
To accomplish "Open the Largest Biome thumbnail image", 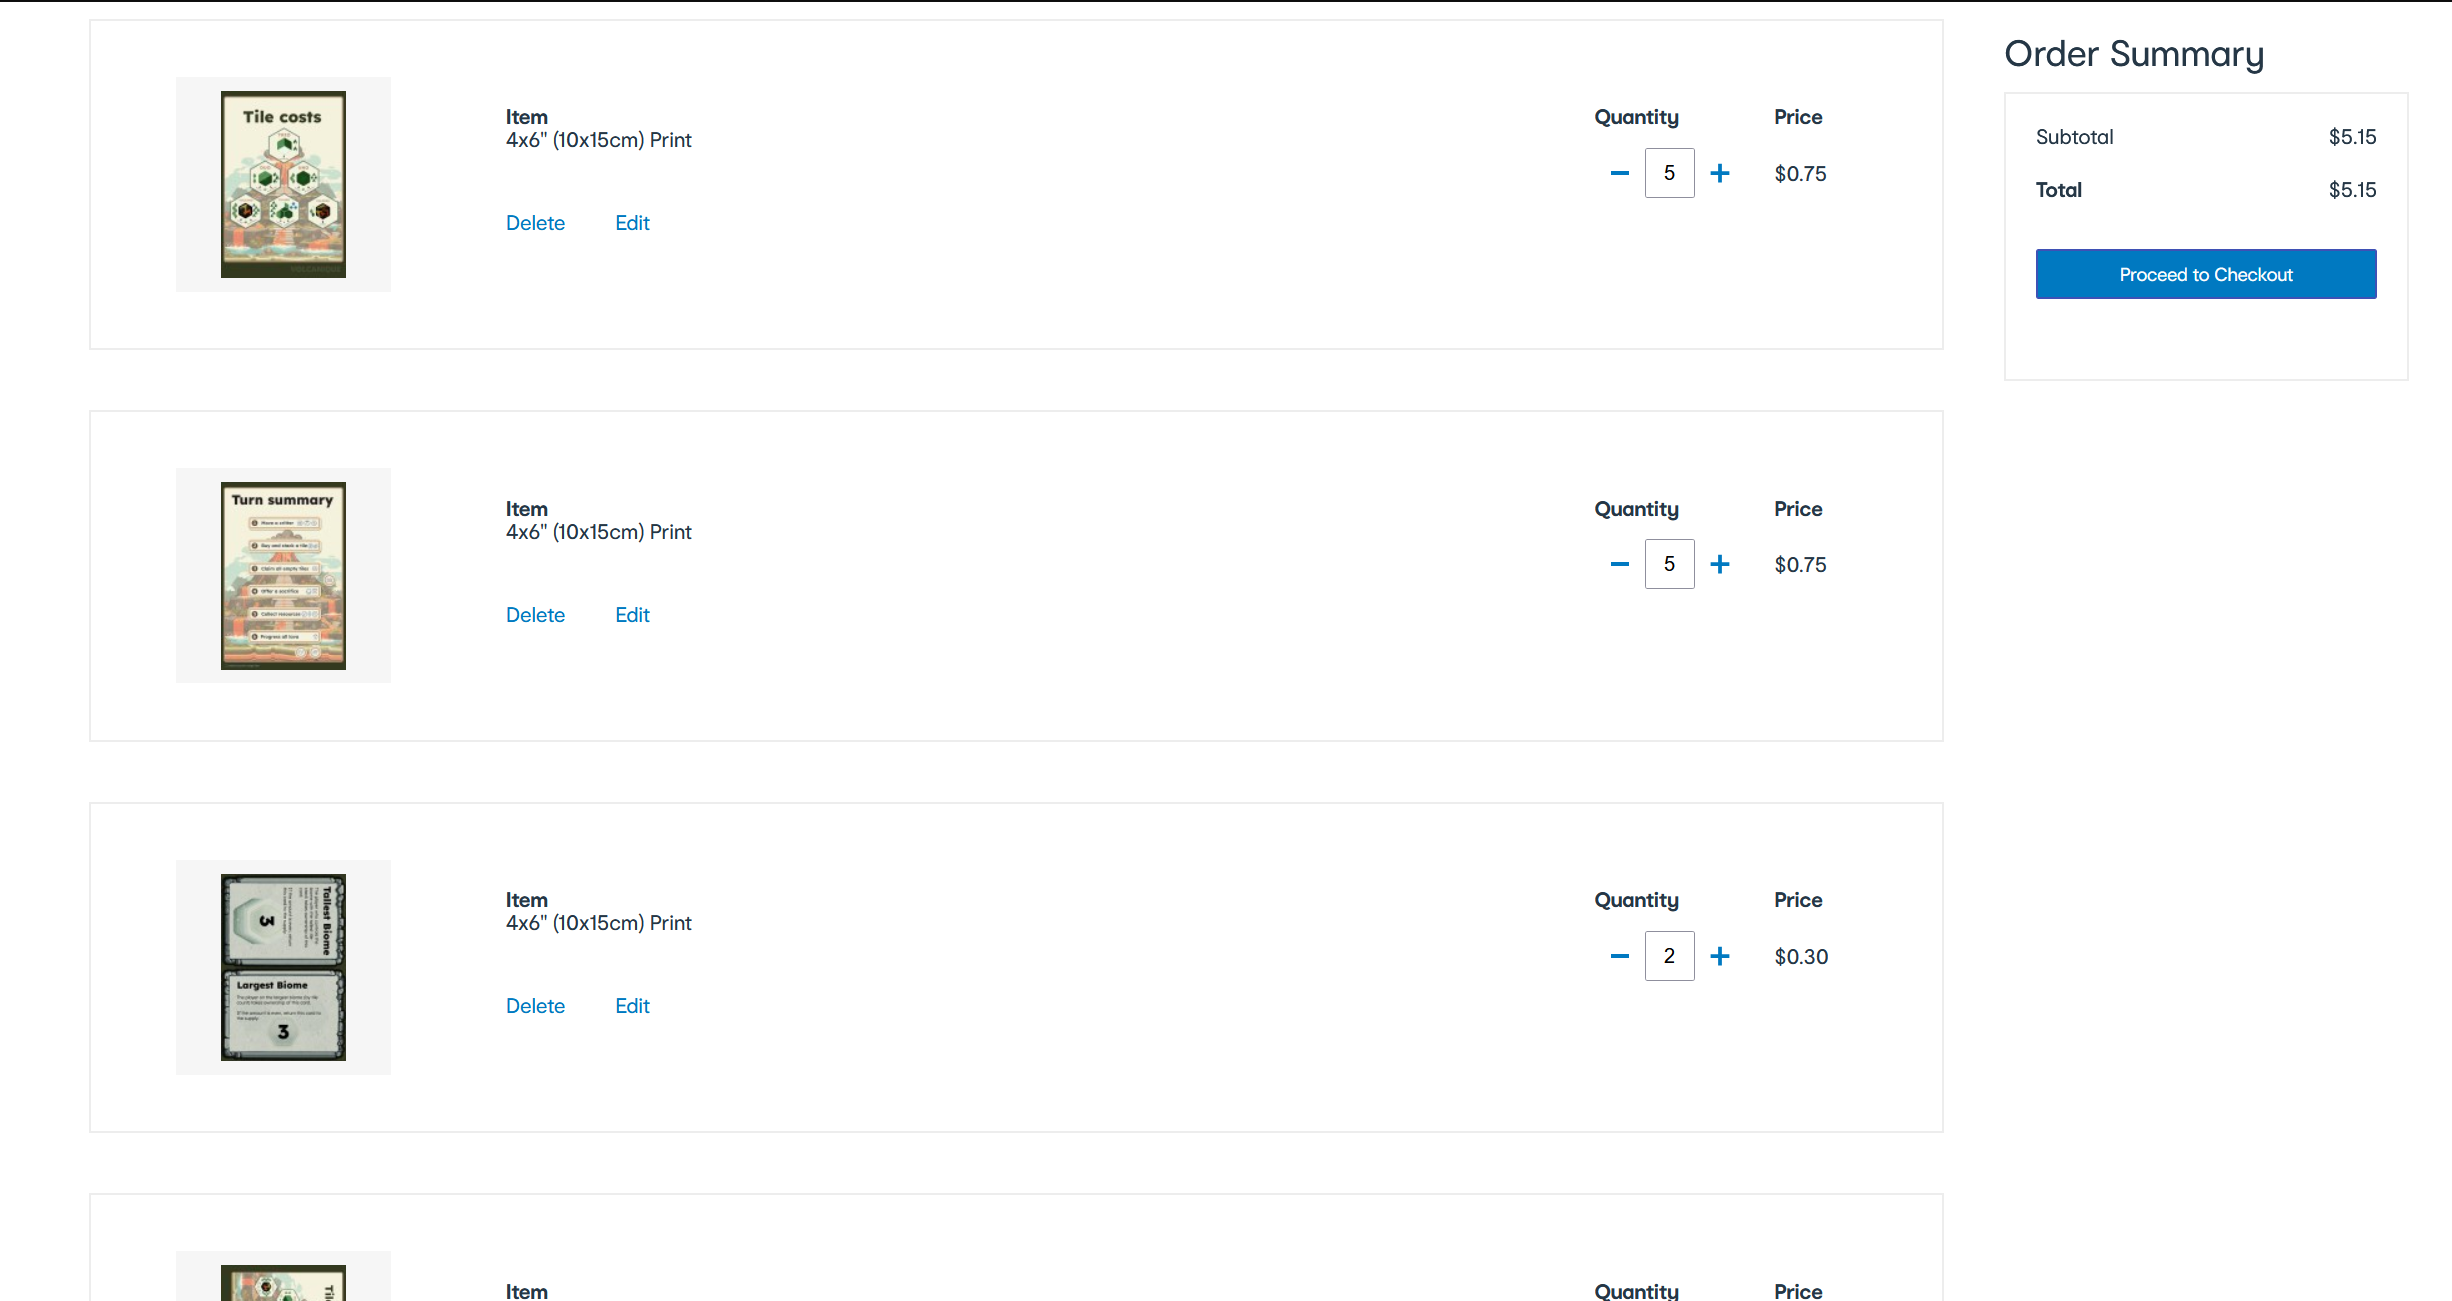I will [283, 967].
